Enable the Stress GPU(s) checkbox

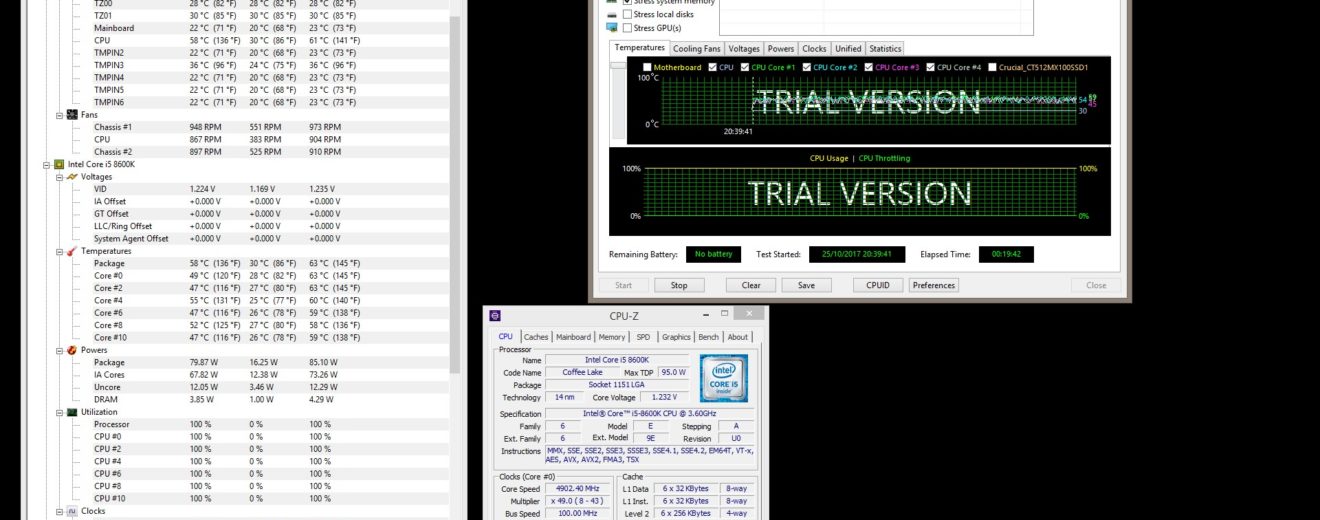pos(627,28)
